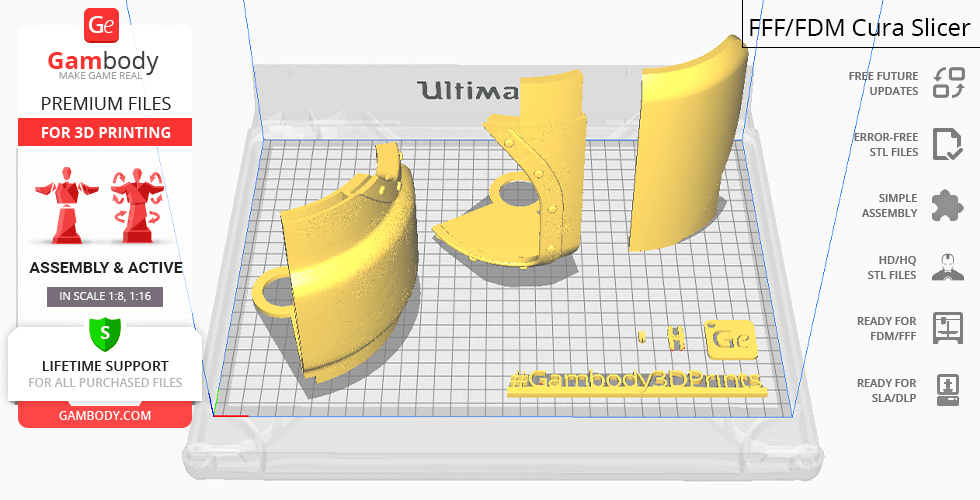The width and height of the screenshot is (980, 500).
Task: Select the small H-shaped connector model
Action: point(676,338)
